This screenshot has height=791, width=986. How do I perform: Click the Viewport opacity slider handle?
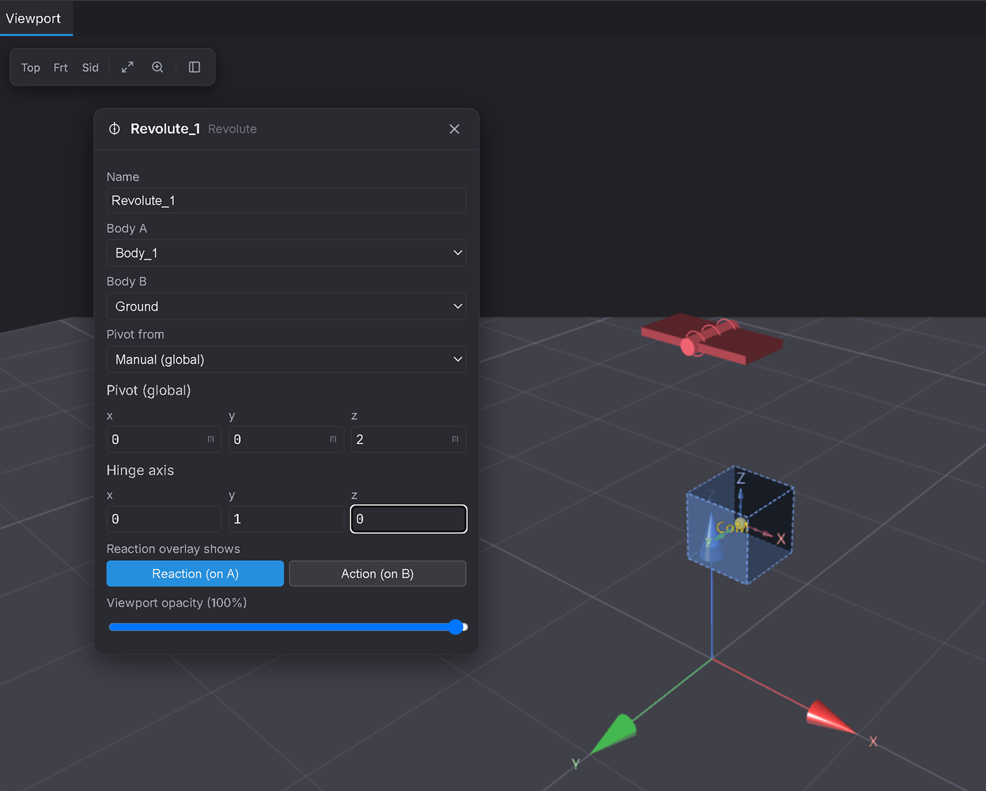(x=457, y=627)
